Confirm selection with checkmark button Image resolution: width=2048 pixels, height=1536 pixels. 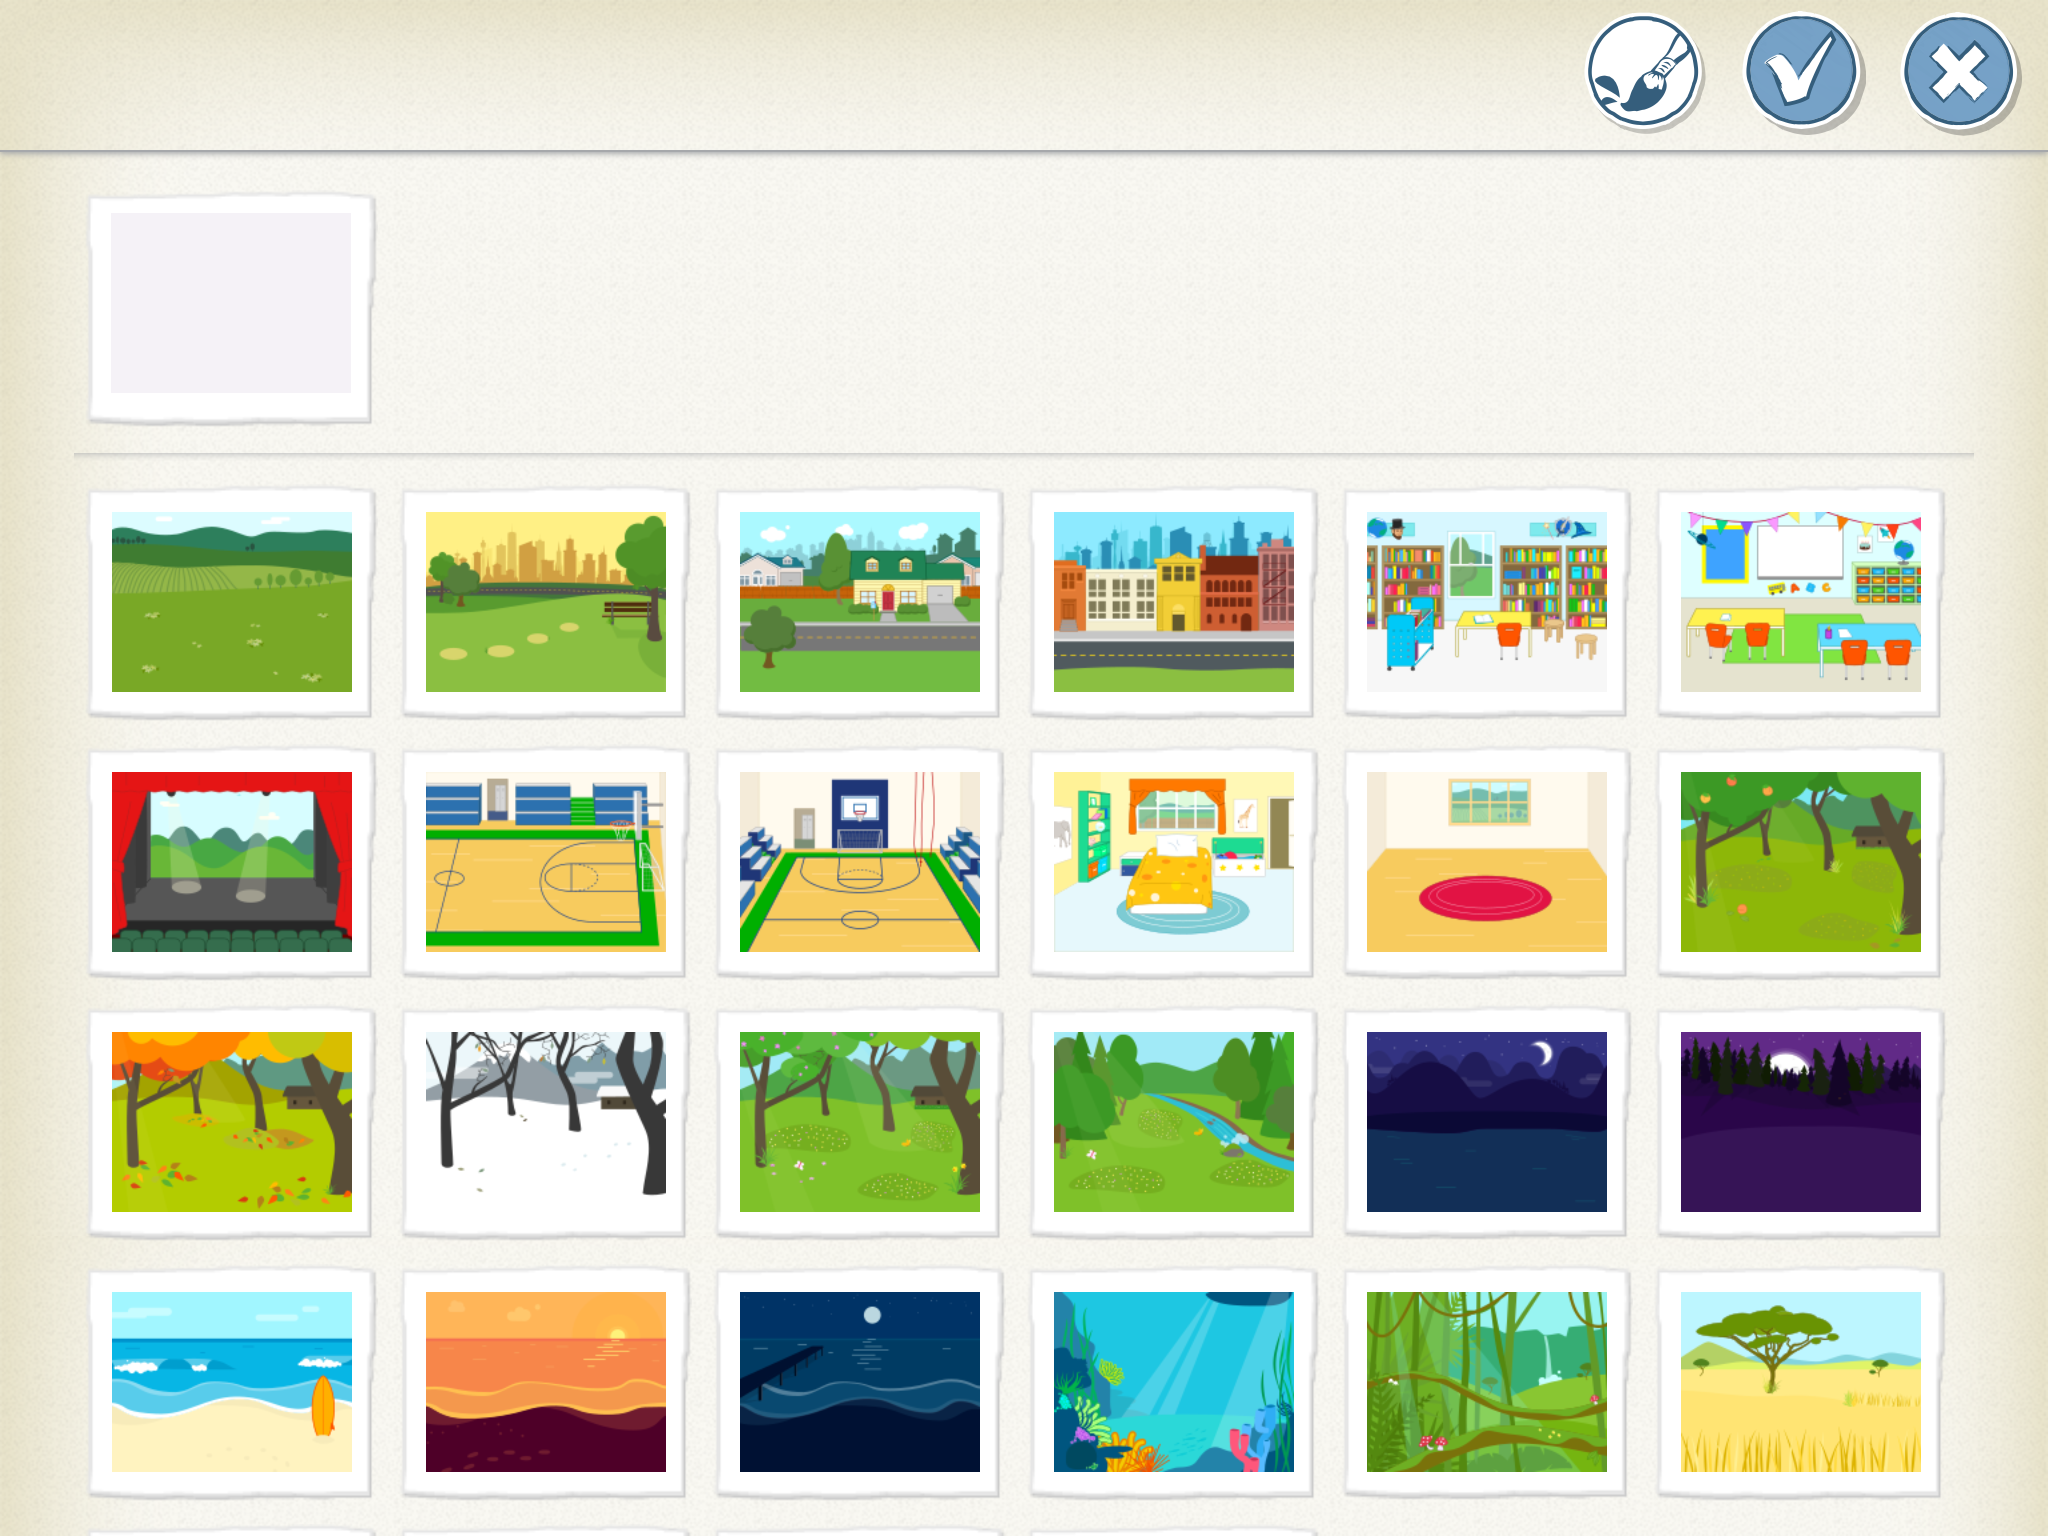click(1801, 72)
